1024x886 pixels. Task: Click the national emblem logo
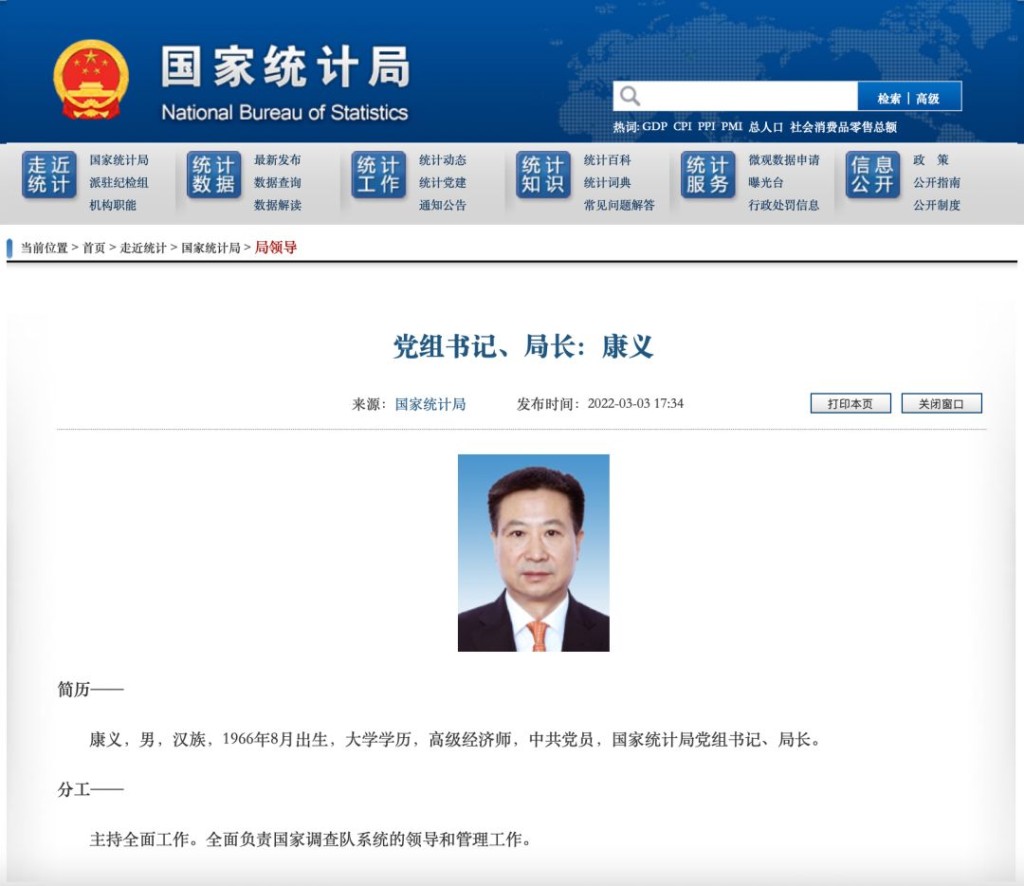[91, 80]
